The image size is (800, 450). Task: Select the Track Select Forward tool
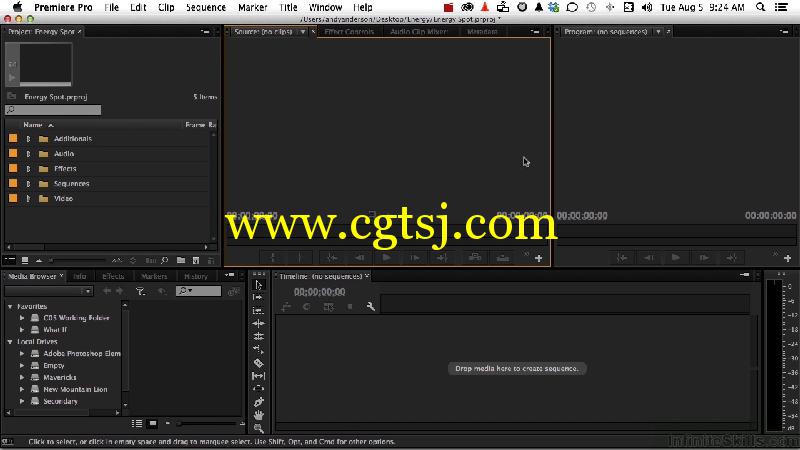point(259,297)
